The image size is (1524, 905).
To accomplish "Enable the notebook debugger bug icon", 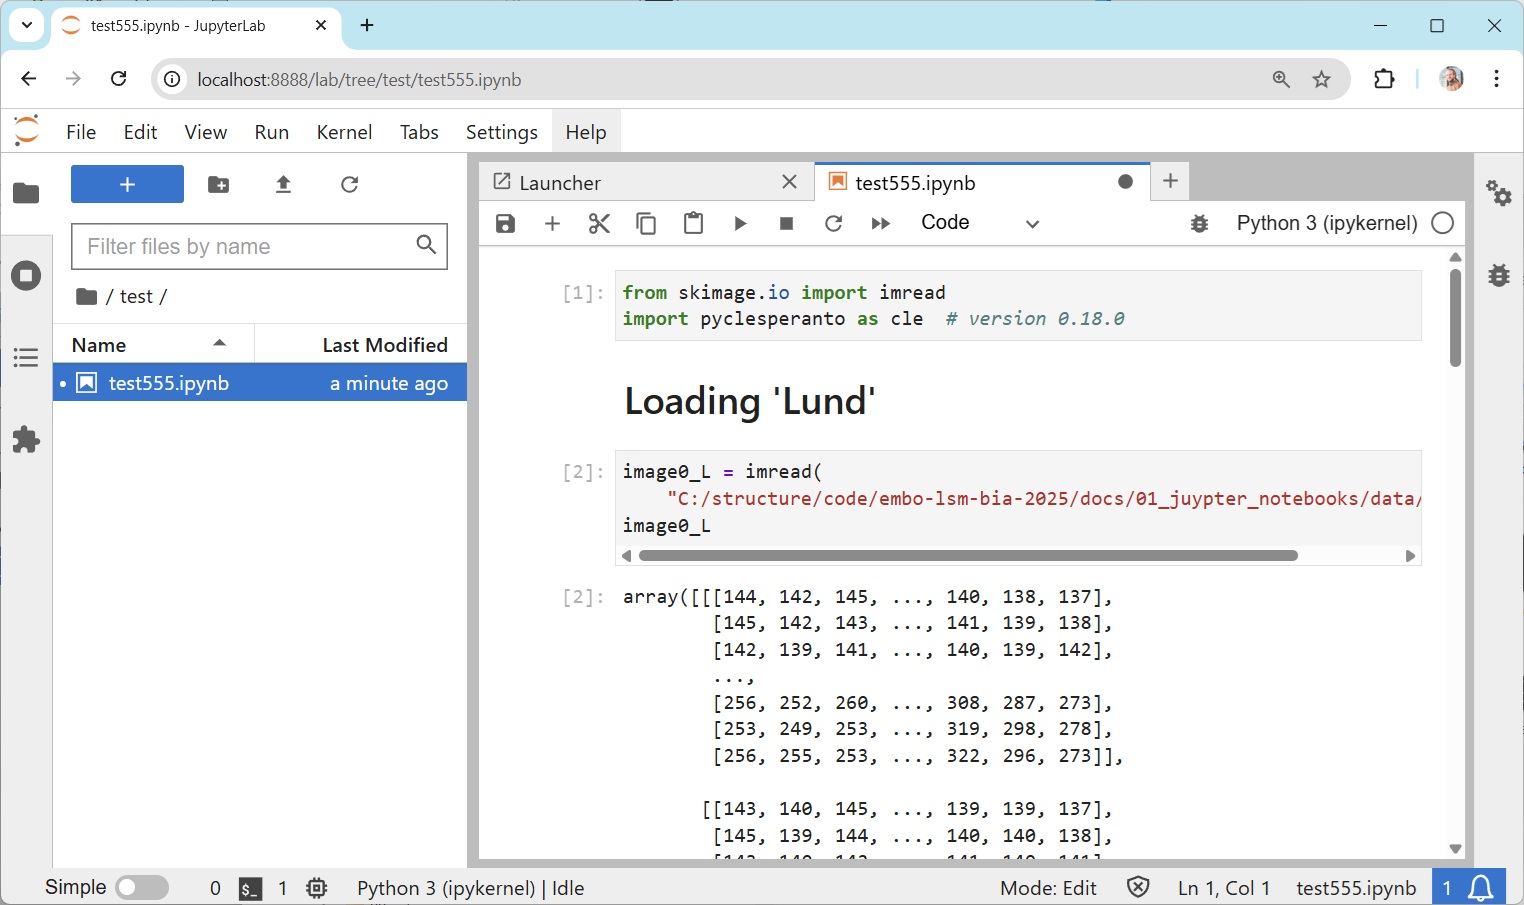I will pyautogui.click(x=1200, y=223).
